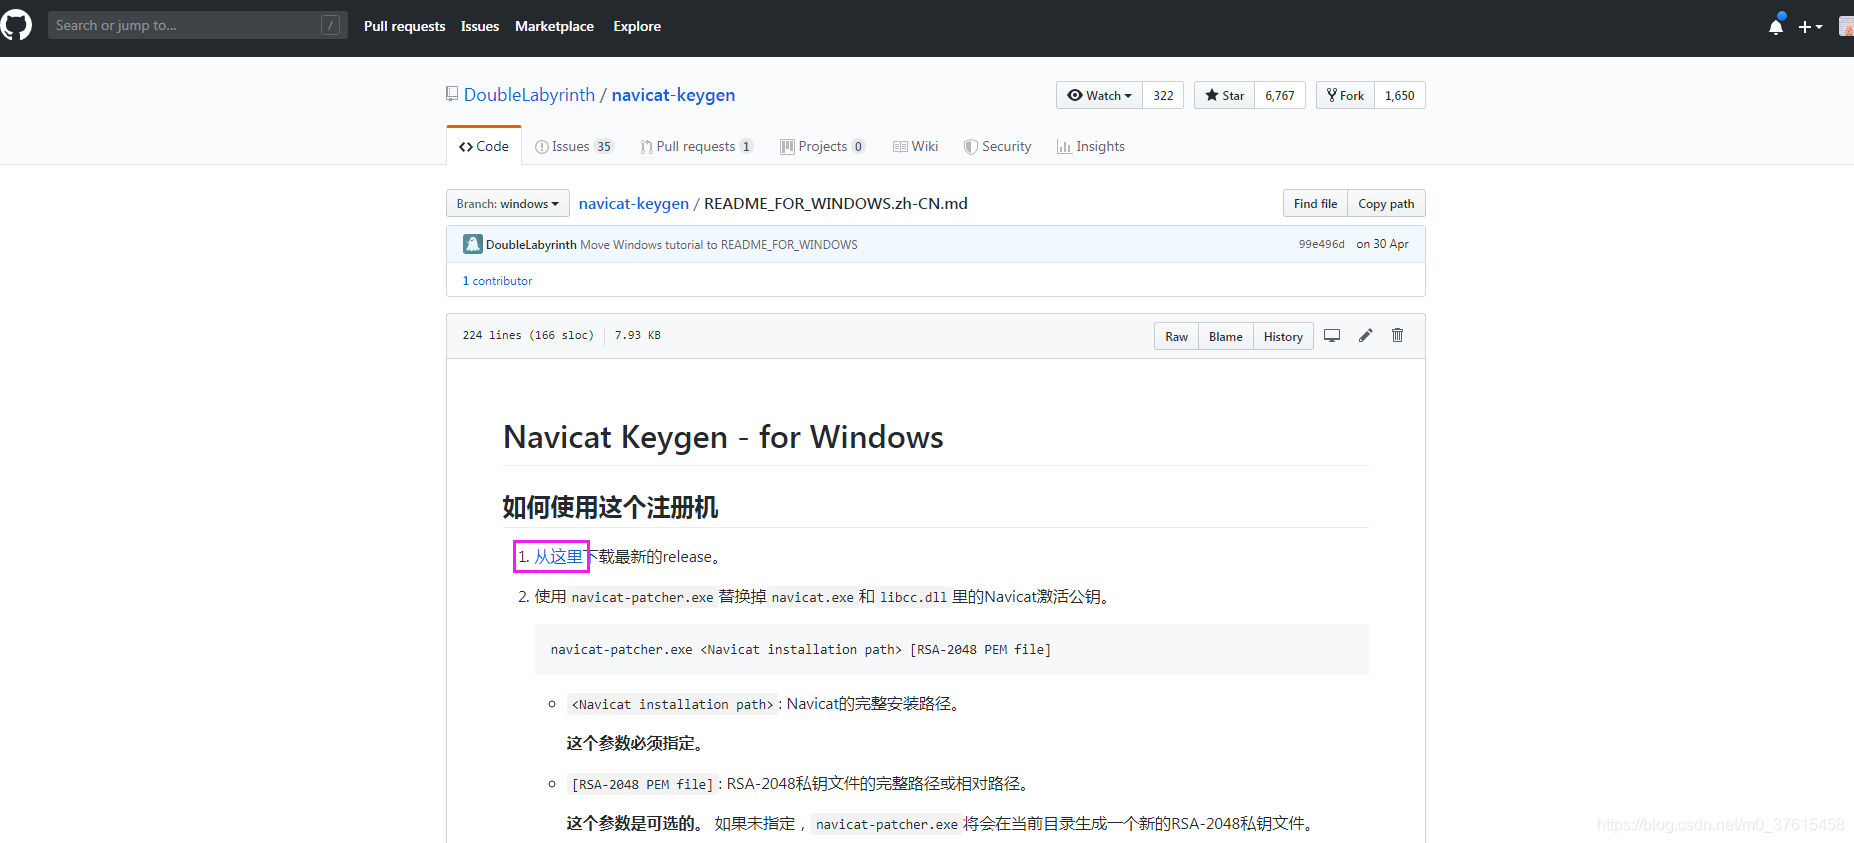This screenshot has height=843, width=1854.
Task: Click the 1 contributor link
Action: point(497,281)
